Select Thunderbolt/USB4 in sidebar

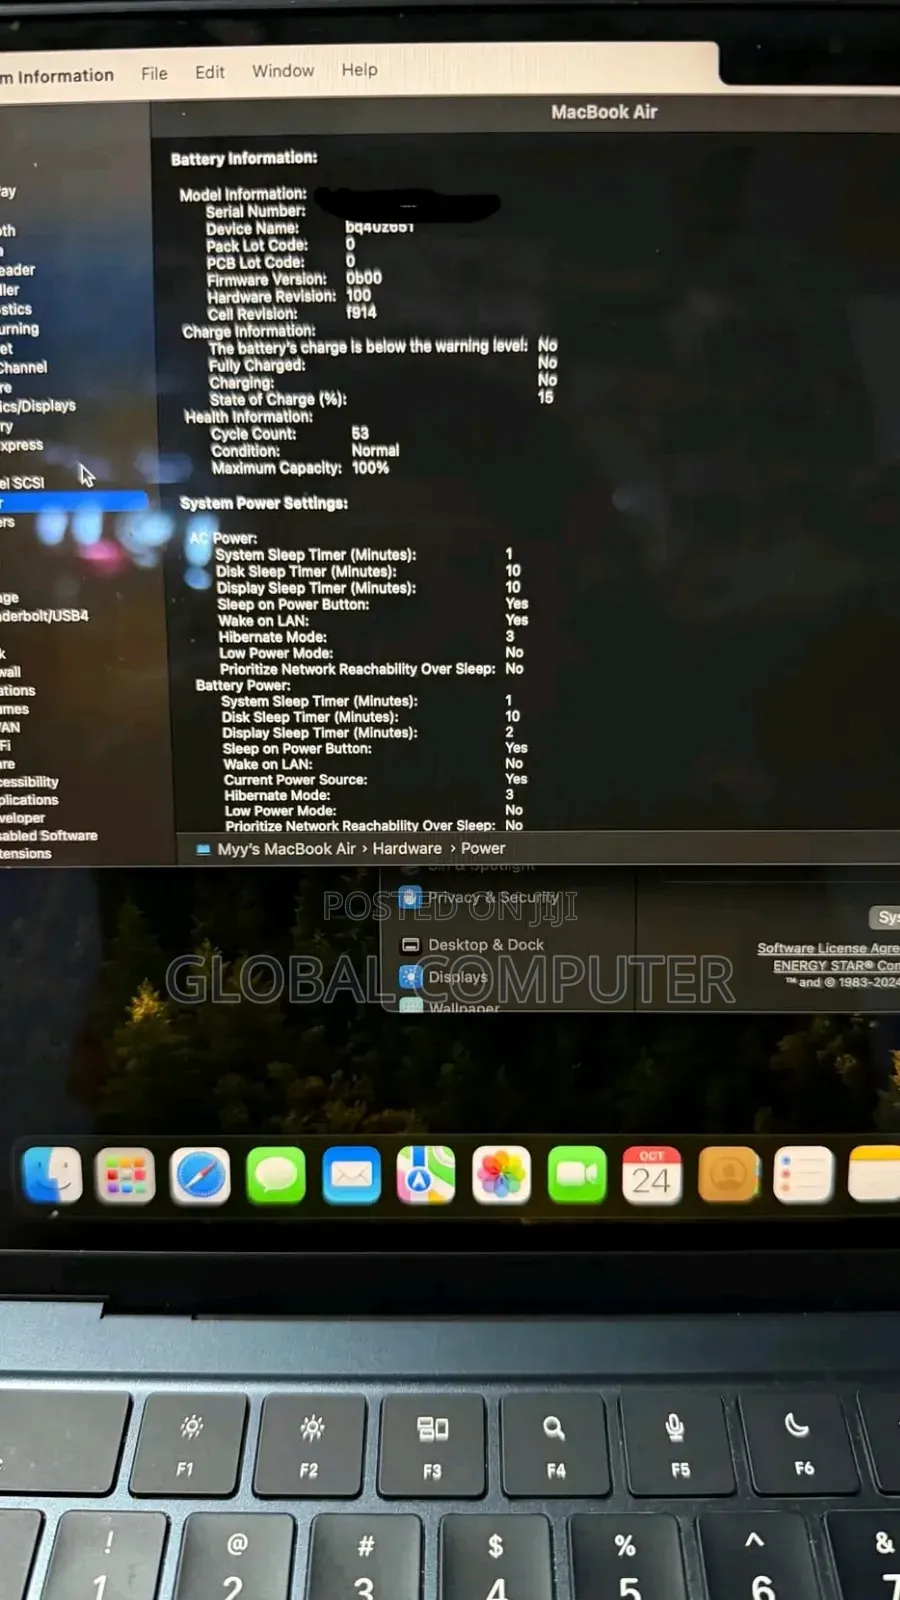point(44,616)
